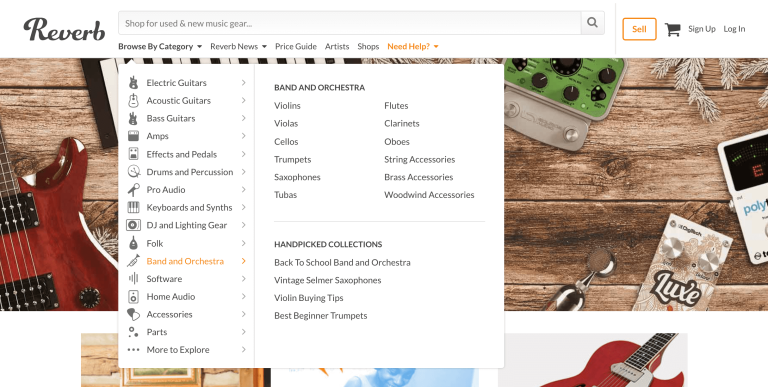768x387 pixels.
Task: Click the Pro Audio microphone icon
Action: (133, 190)
